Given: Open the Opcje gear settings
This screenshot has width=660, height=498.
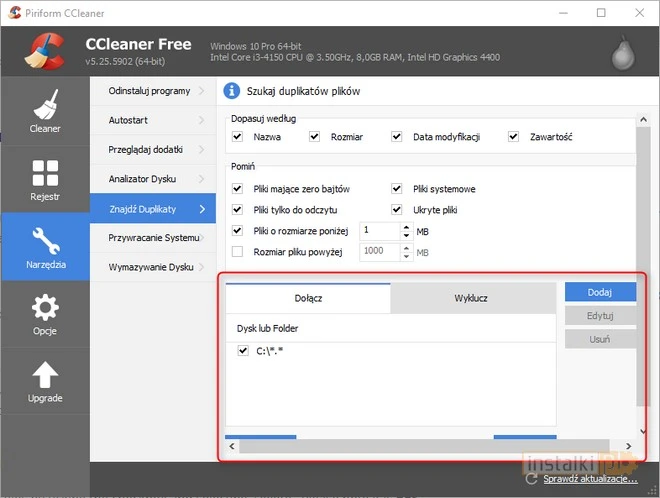Looking at the screenshot, I should [45, 314].
